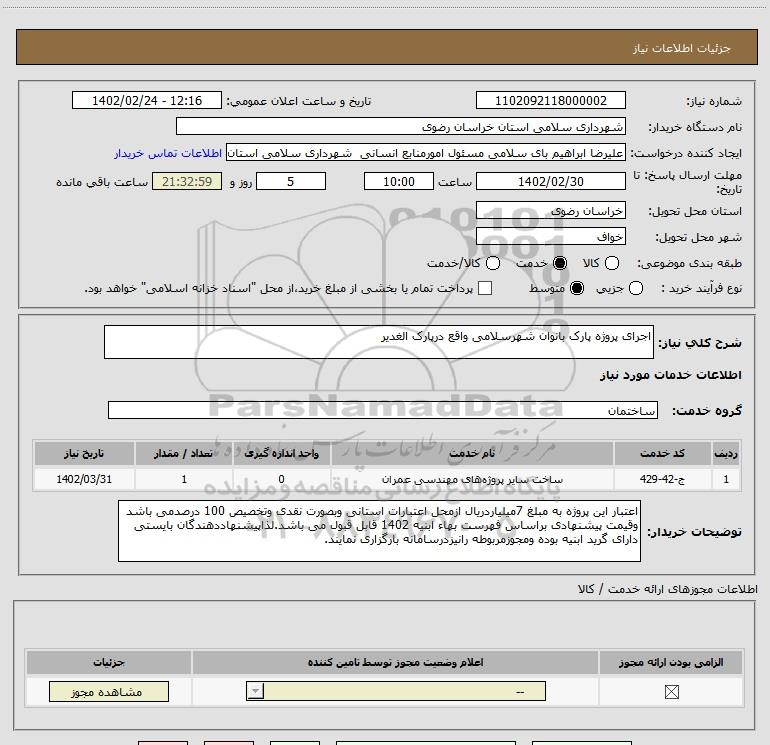Select the متوسط purchase type radio

coord(577,288)
